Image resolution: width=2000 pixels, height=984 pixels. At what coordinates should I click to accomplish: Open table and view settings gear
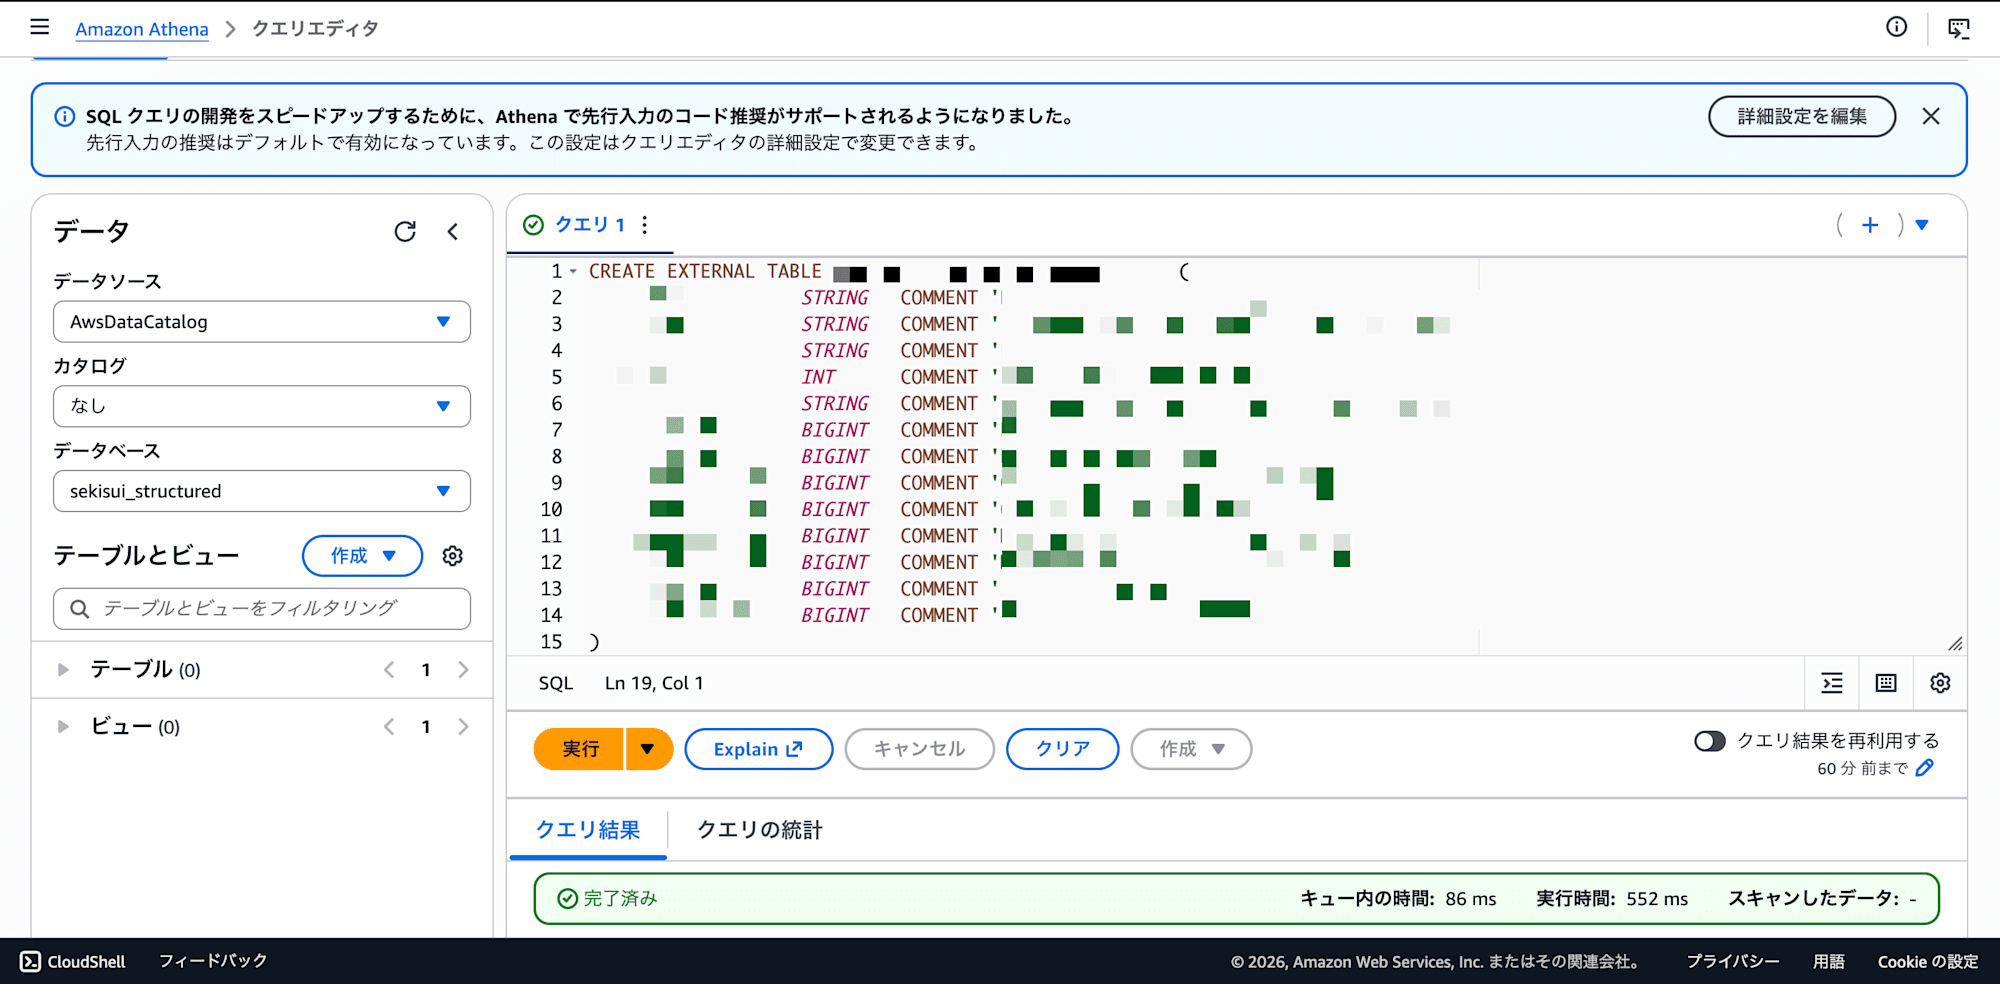coord(453,556)
